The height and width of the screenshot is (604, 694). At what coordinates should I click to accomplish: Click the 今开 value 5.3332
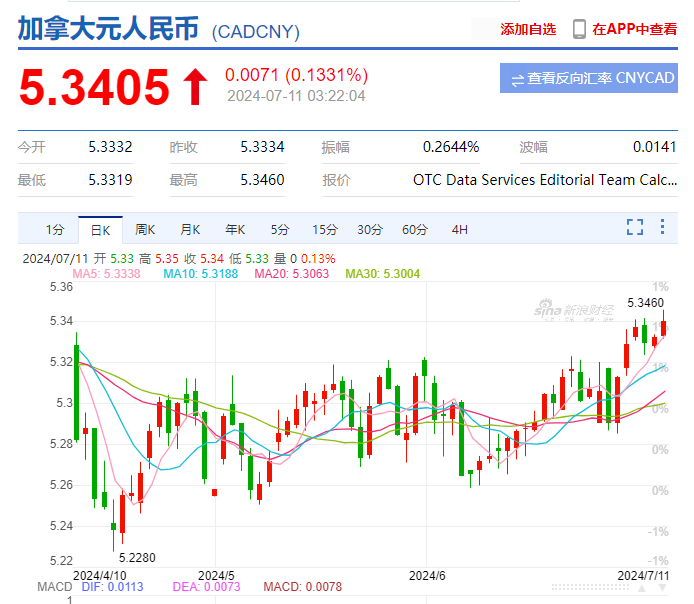110,147
